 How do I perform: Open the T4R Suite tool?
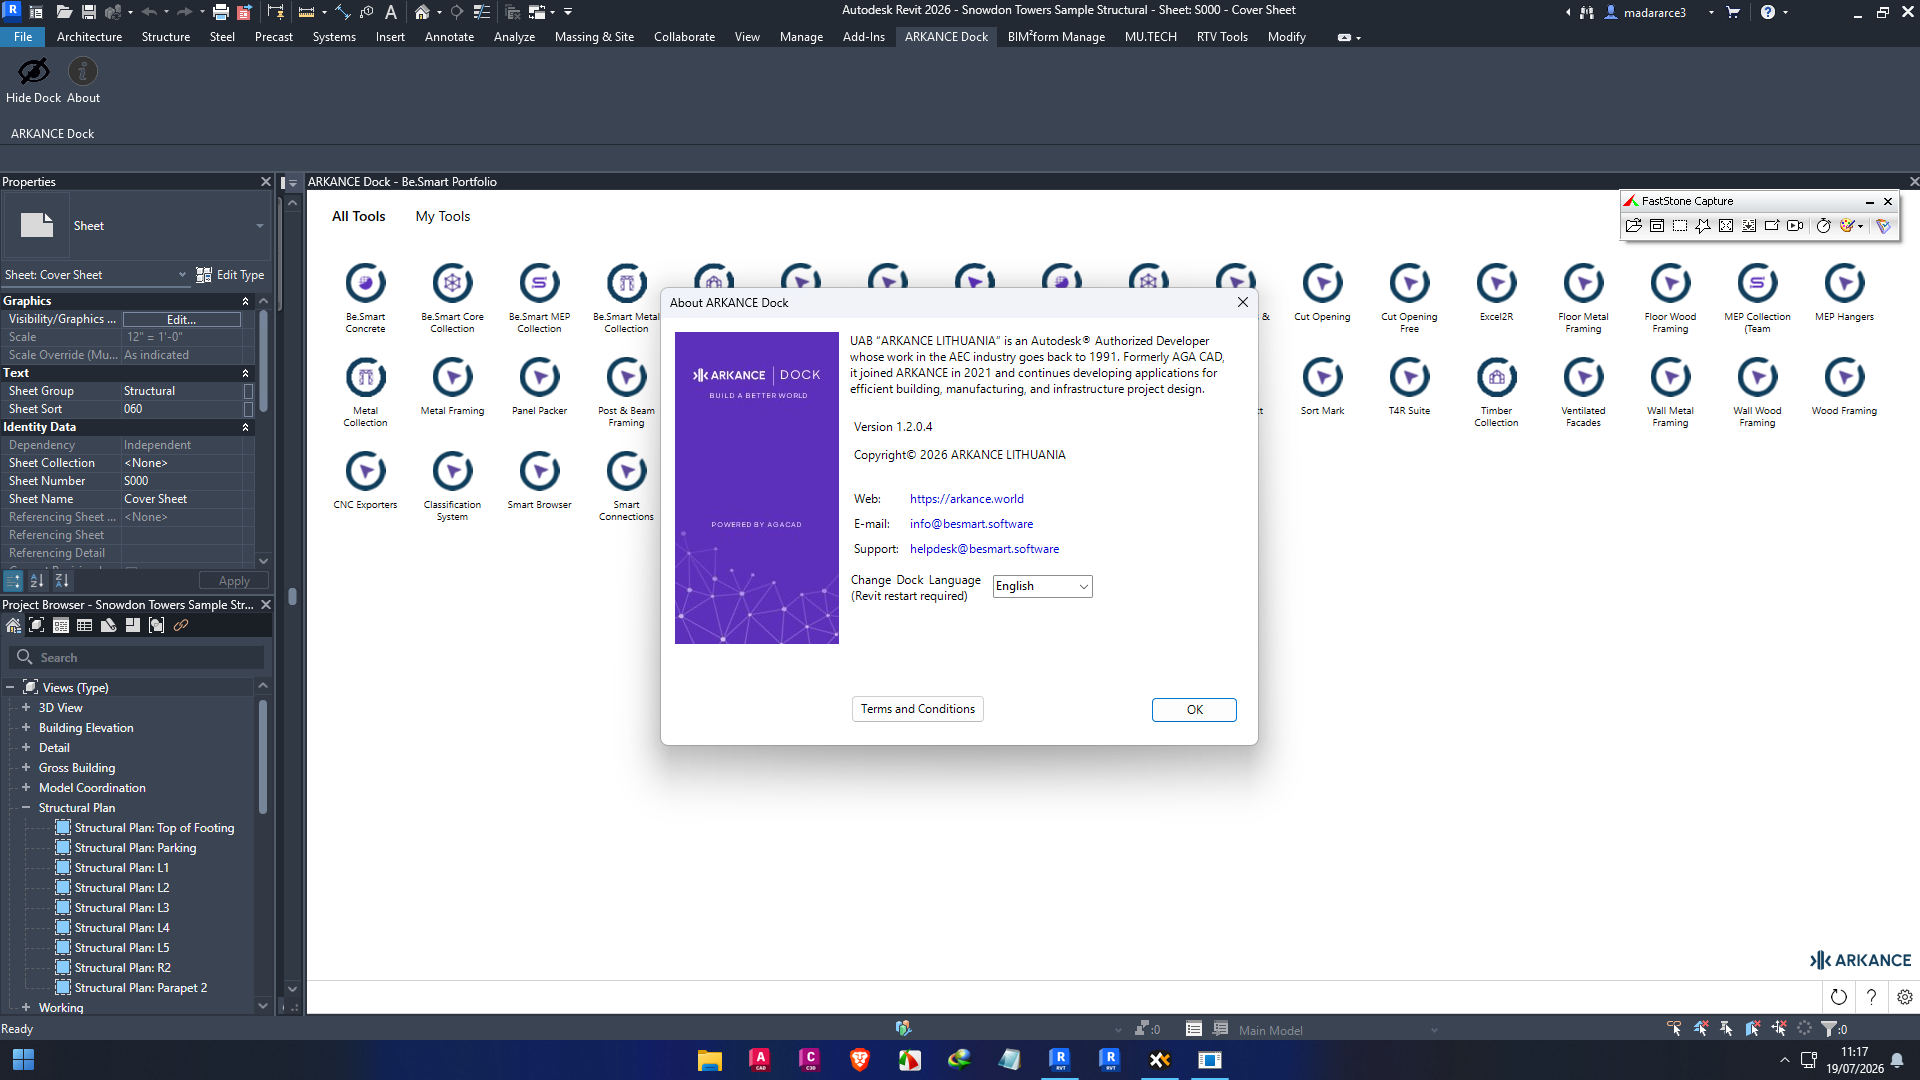pyautogui.click(x=1409, y=386)
